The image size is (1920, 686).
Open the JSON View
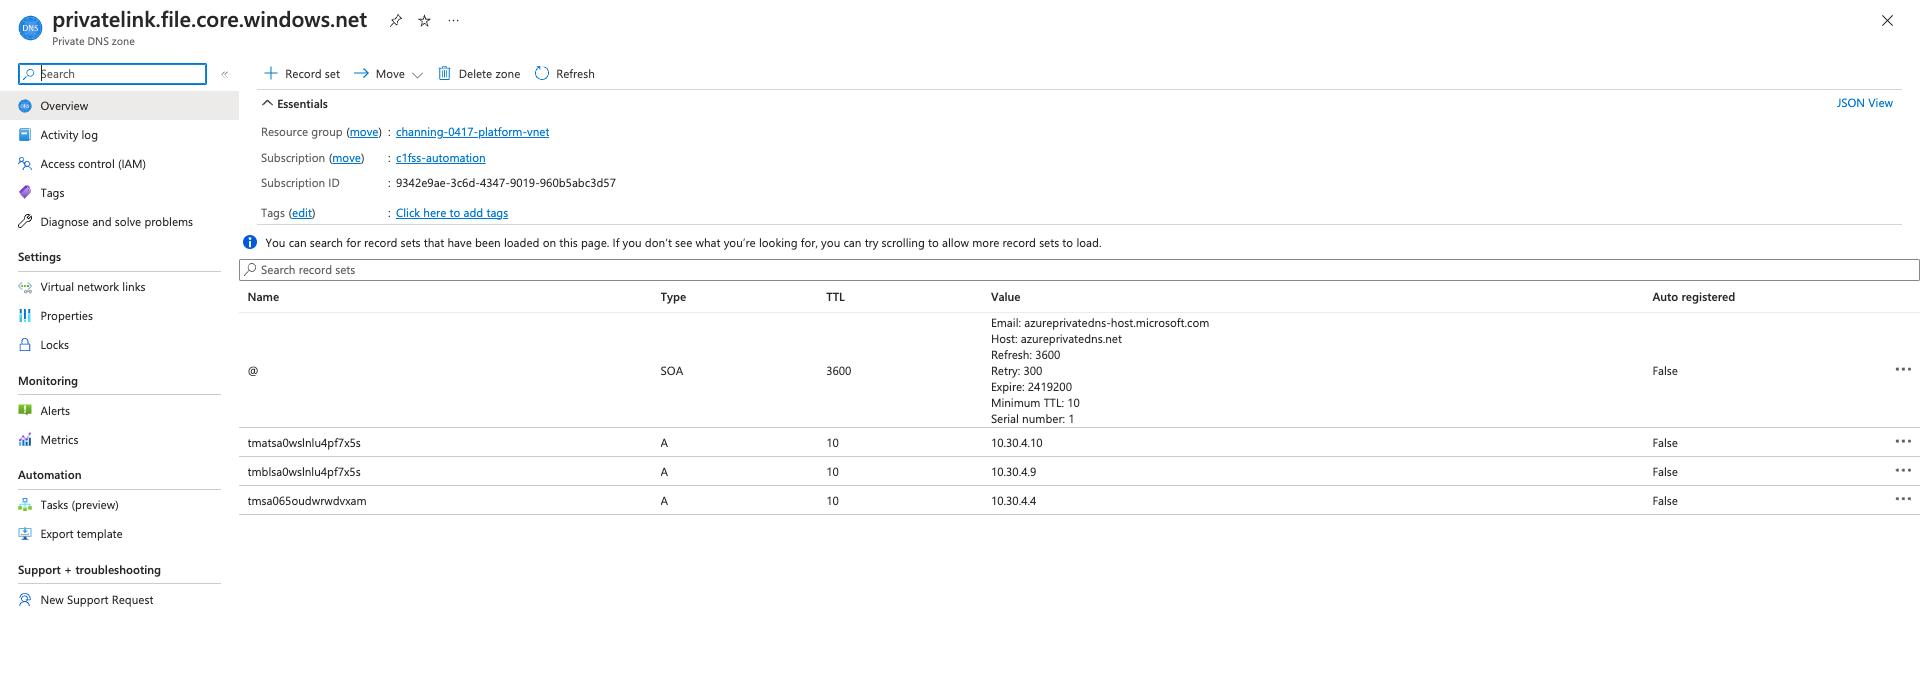(x=1864, y=103)
